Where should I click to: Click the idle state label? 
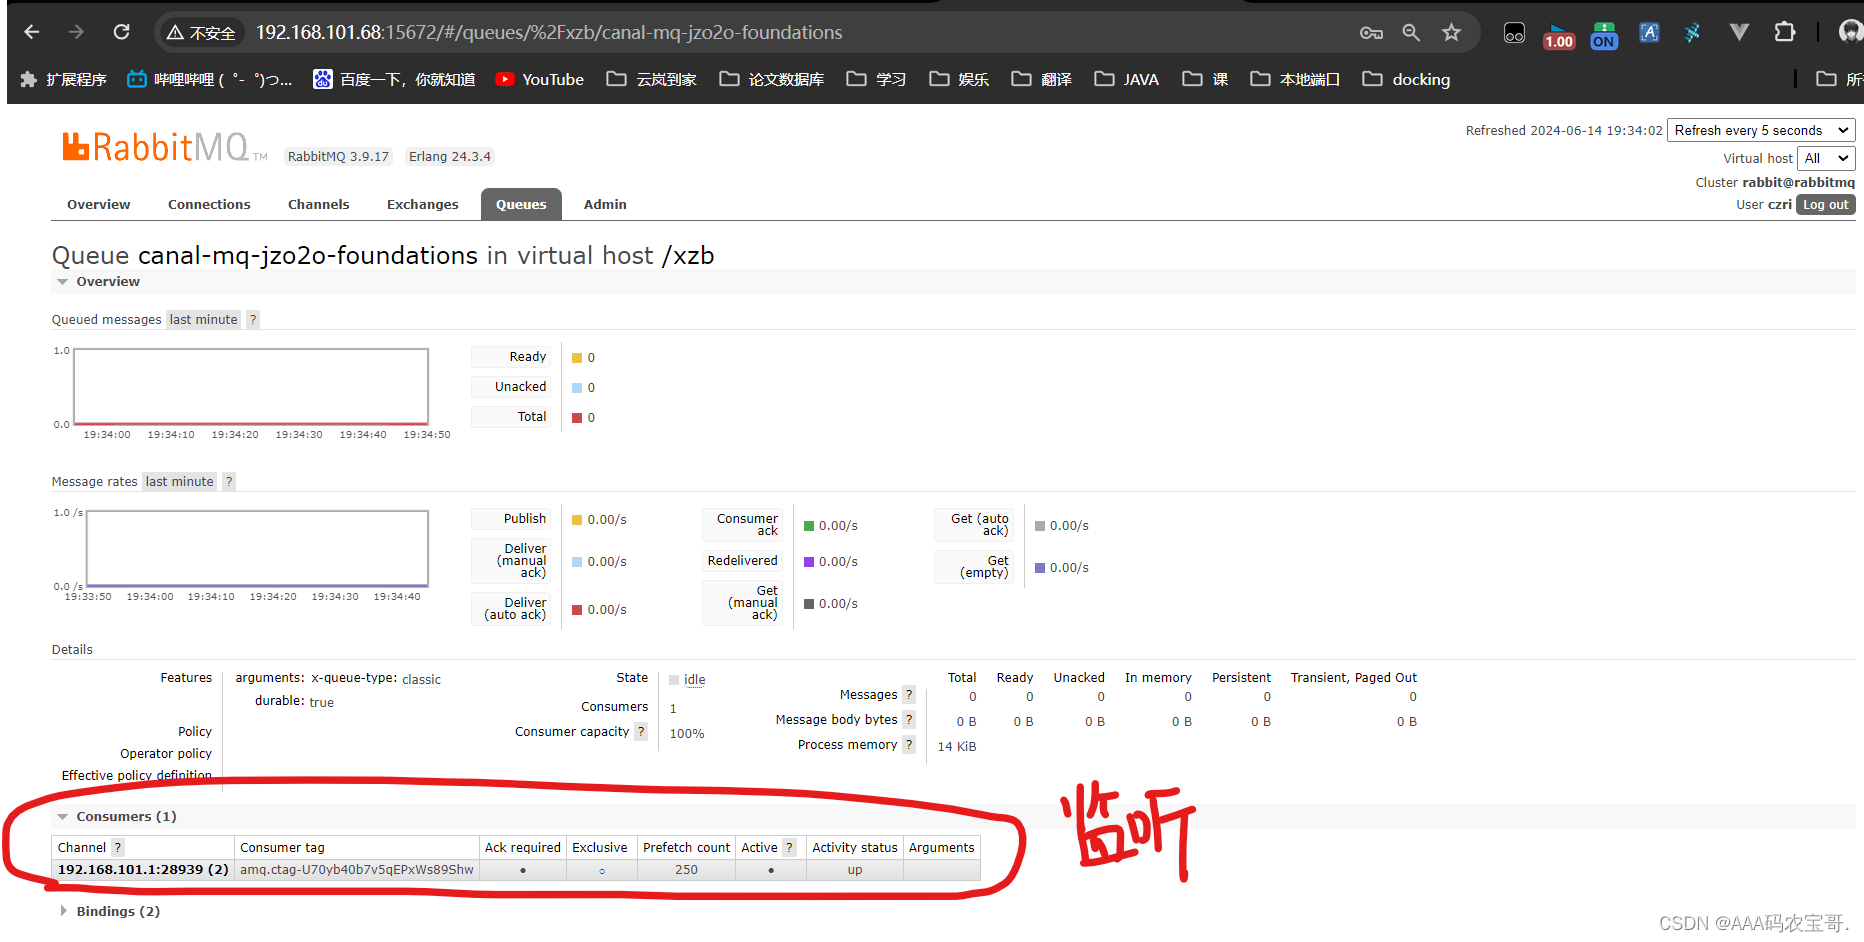694,680
